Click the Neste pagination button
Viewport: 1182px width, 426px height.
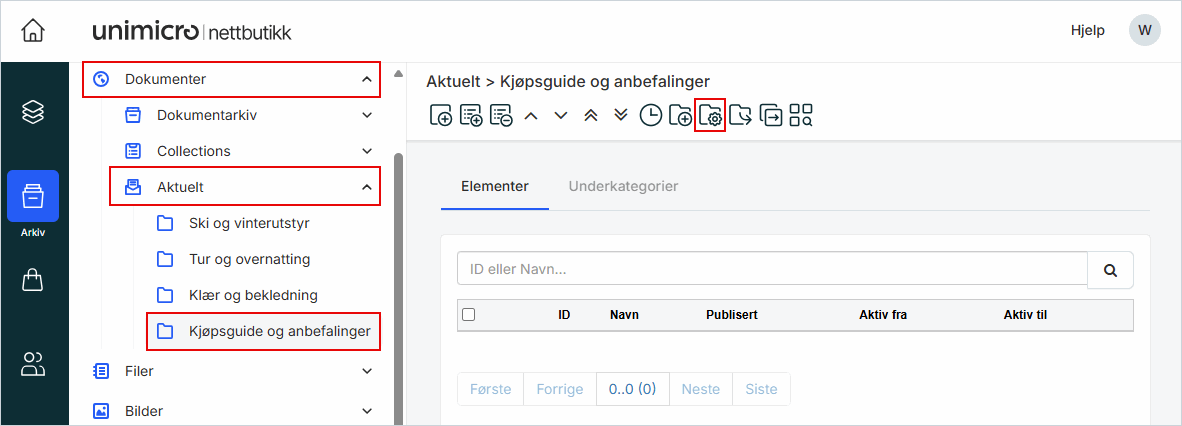click(x=700, y=389)
